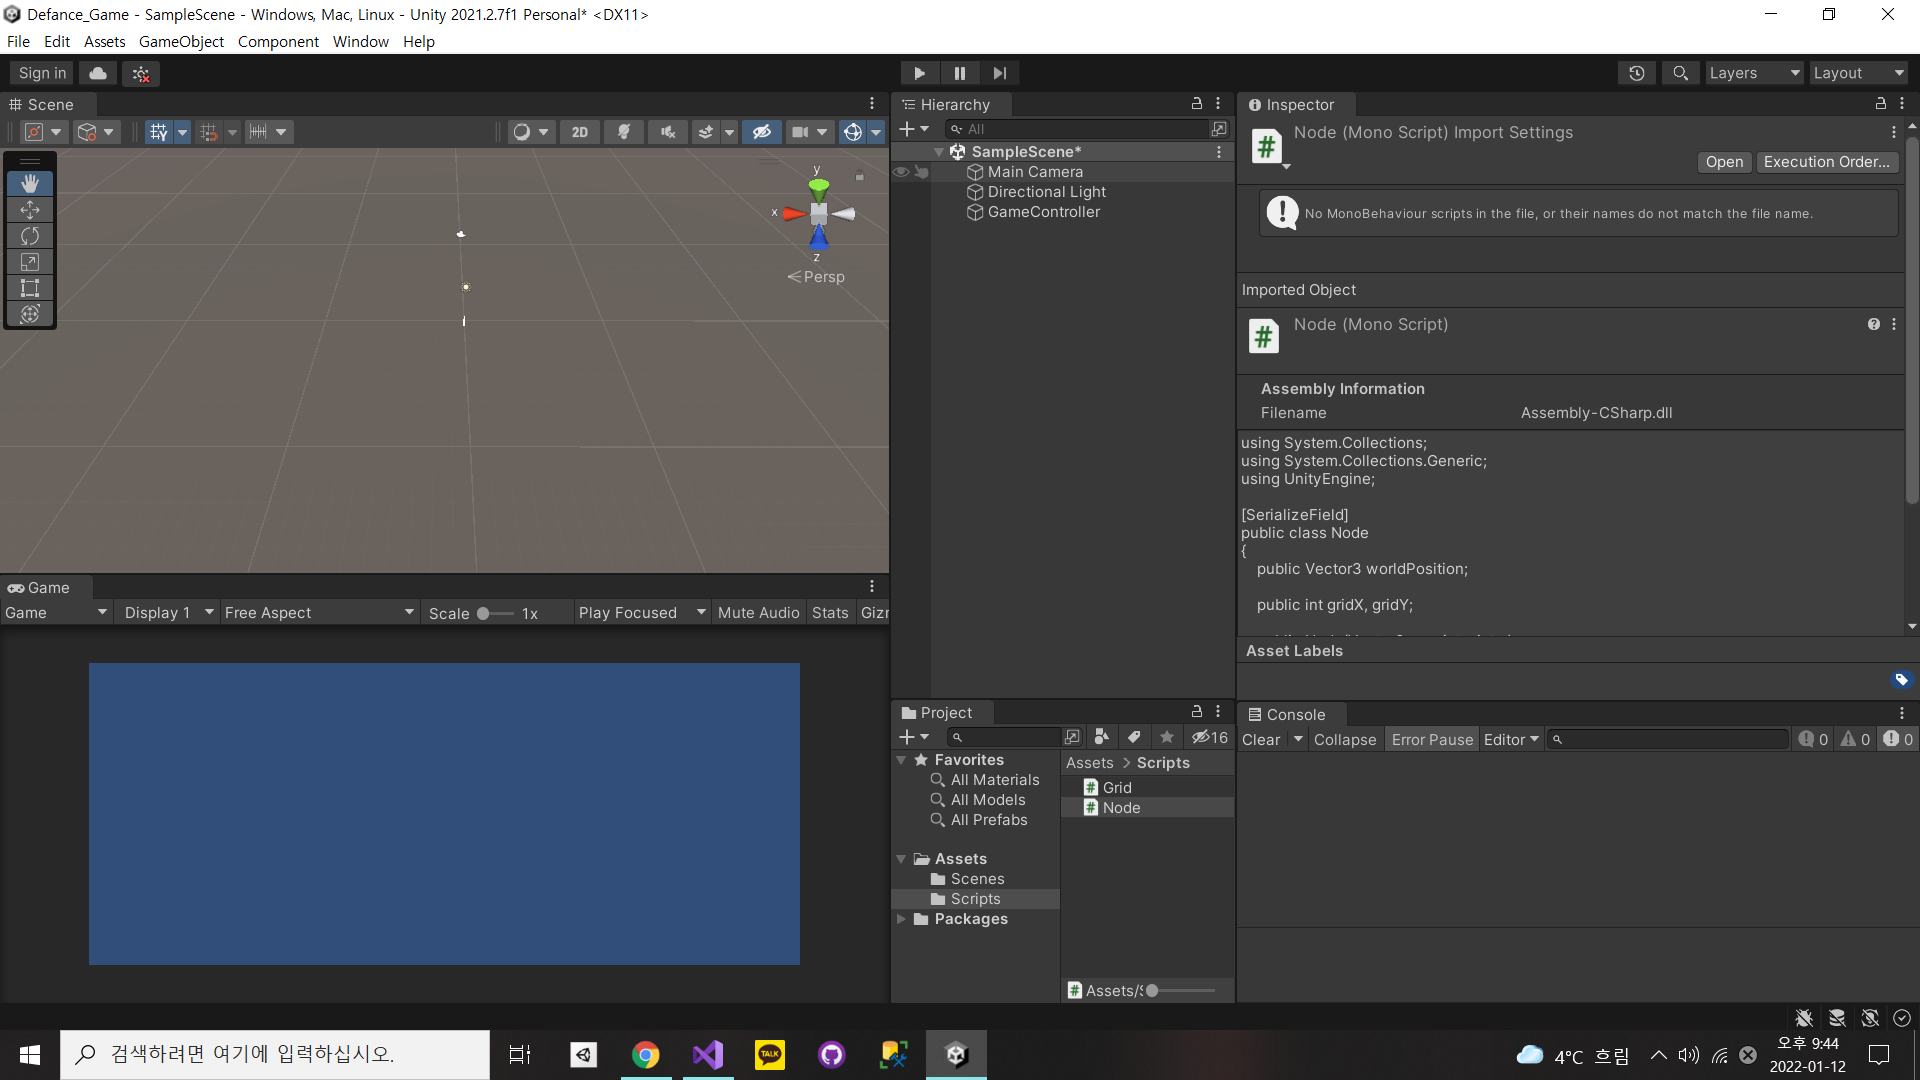Click Open in Inspector
1920x1080 pixels.
tap(1724, 162)
